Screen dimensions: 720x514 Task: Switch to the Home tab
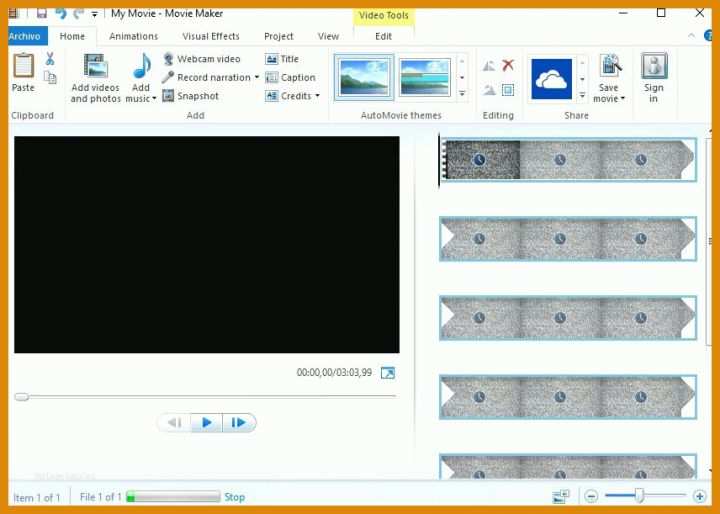coord(72,36)
